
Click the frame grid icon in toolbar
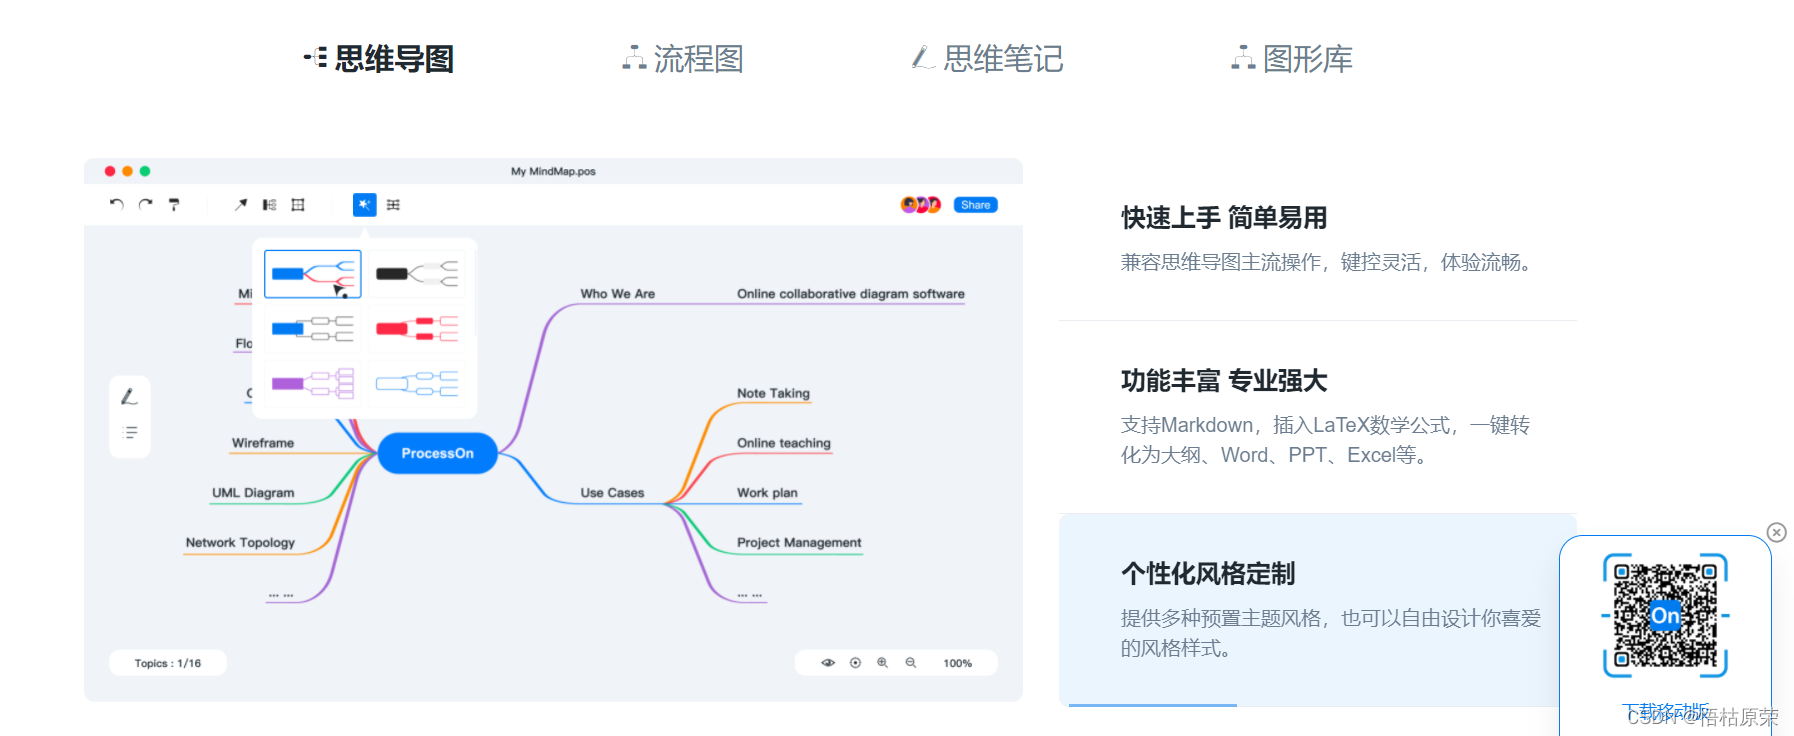click(x=298, y=204)
